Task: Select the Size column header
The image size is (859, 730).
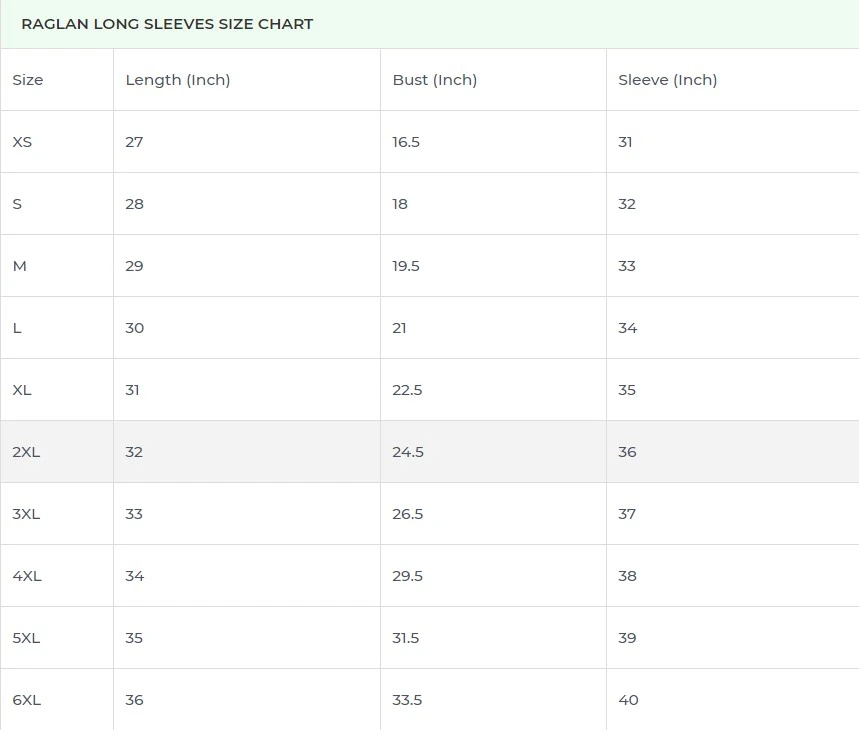Action: click(28, 80)
